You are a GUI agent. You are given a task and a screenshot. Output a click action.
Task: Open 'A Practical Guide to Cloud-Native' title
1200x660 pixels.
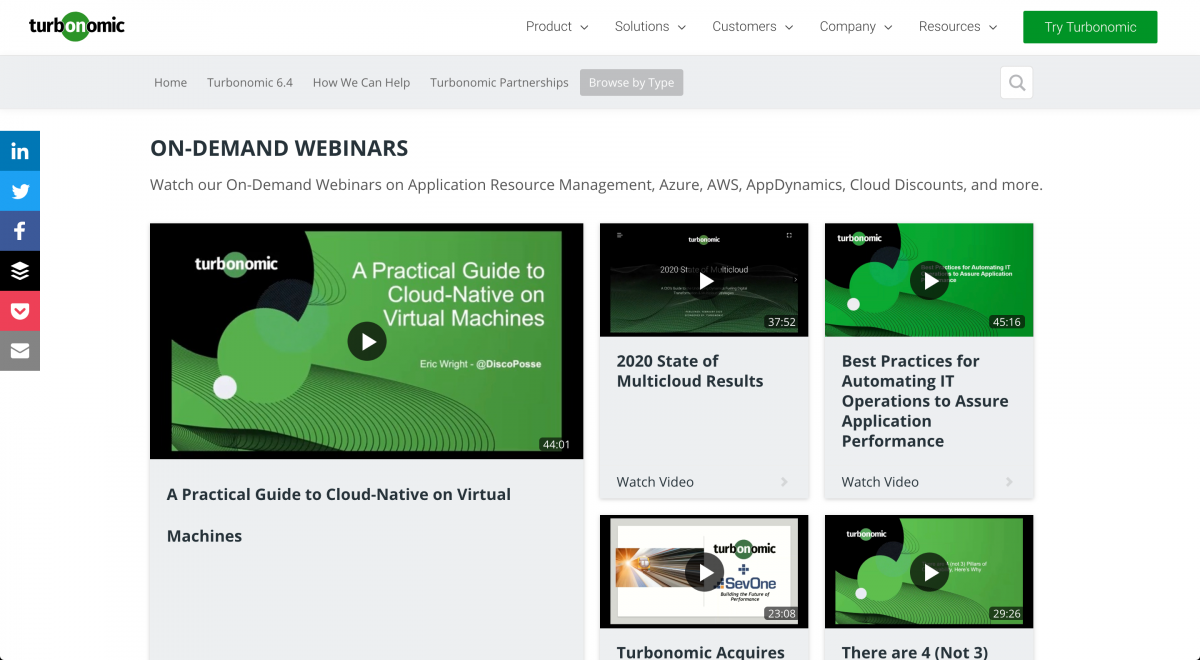(339, 515)
